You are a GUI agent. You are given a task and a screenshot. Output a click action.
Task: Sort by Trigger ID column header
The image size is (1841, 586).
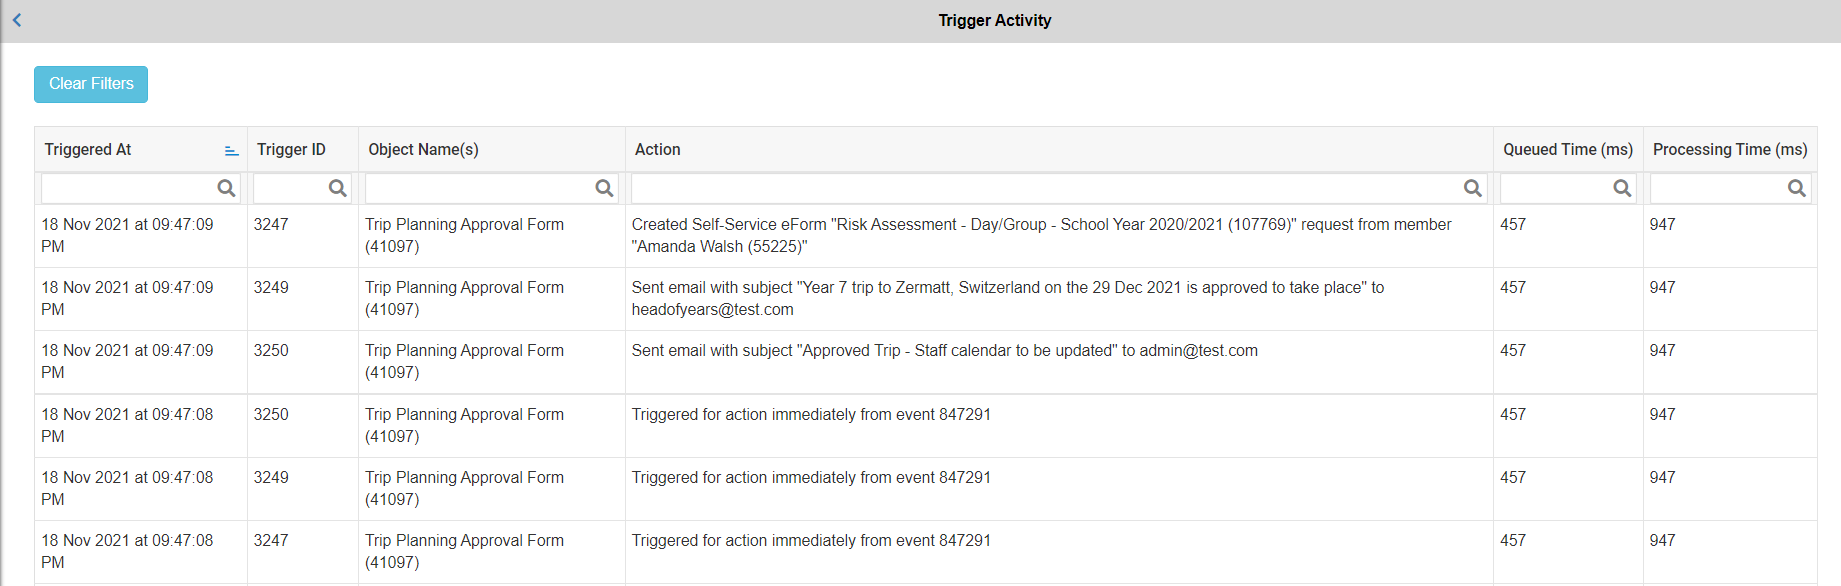point(291,150)
